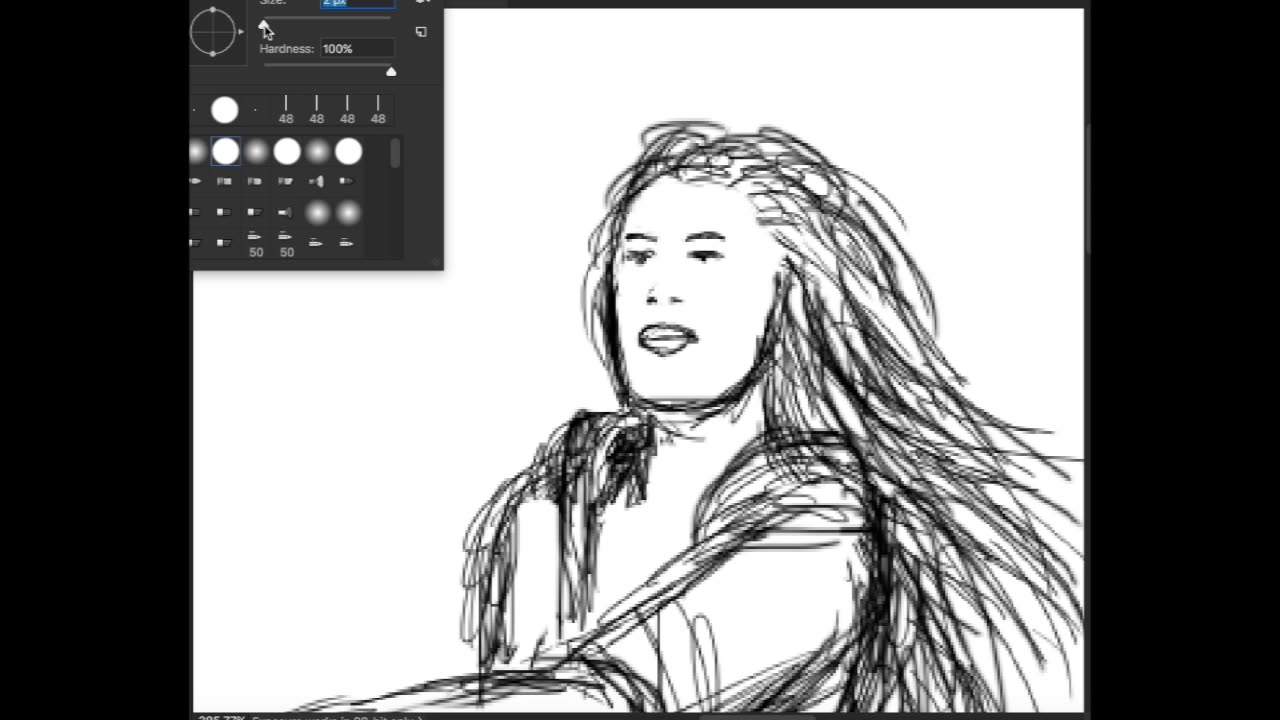1280x720 pixels.
Task: Pick the last pencil-tip preset in bottom row
Action: pos(346,243)
